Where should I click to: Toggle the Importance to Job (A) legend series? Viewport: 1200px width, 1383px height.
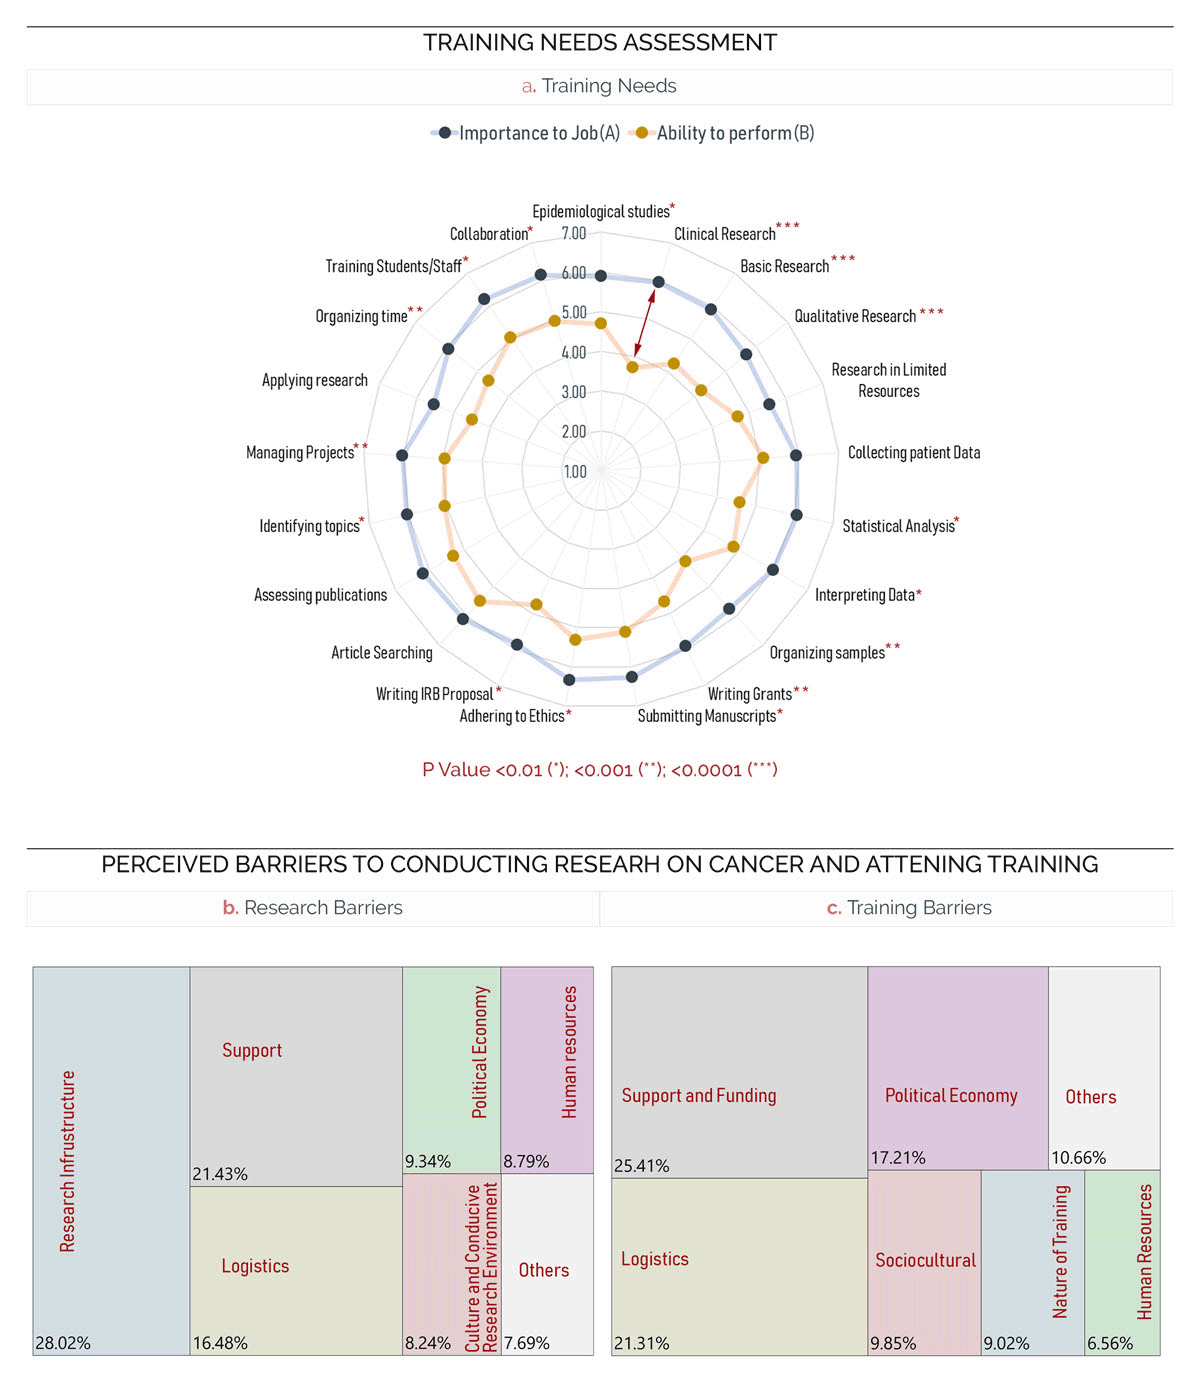pos(528,133)
